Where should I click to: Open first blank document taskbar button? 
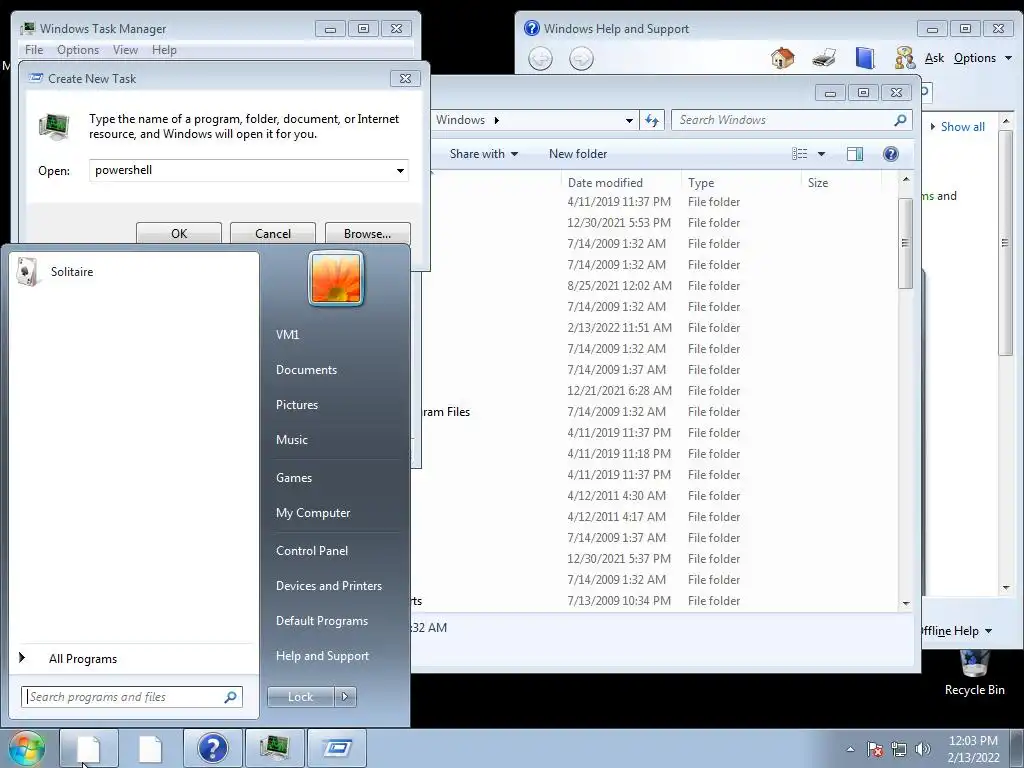pos(89,748)
